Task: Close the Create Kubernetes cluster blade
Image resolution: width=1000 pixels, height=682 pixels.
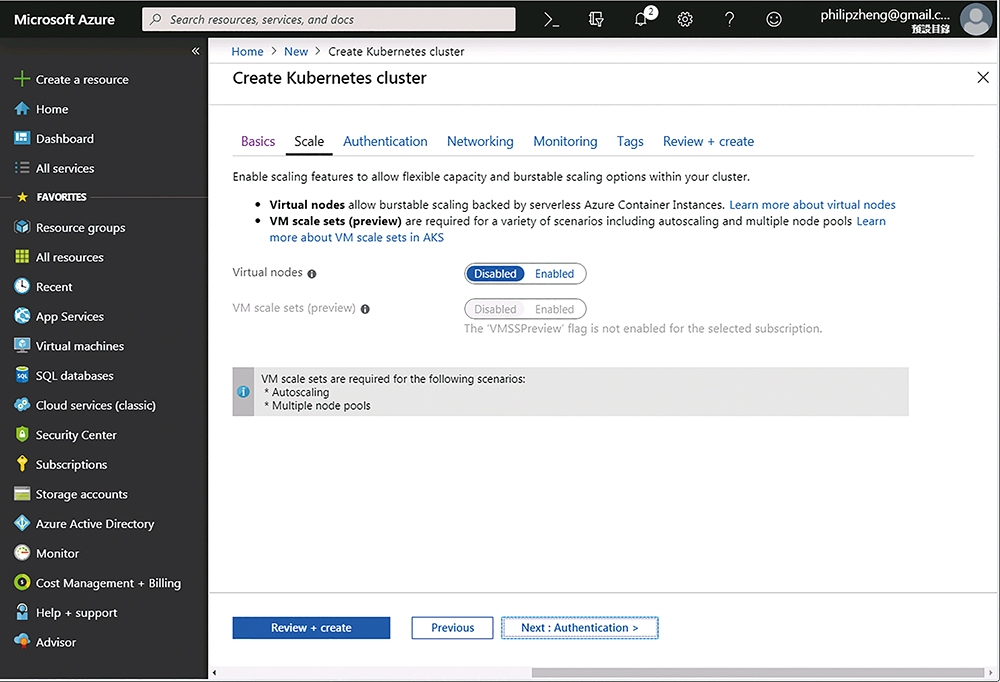Action: (983, 77)
